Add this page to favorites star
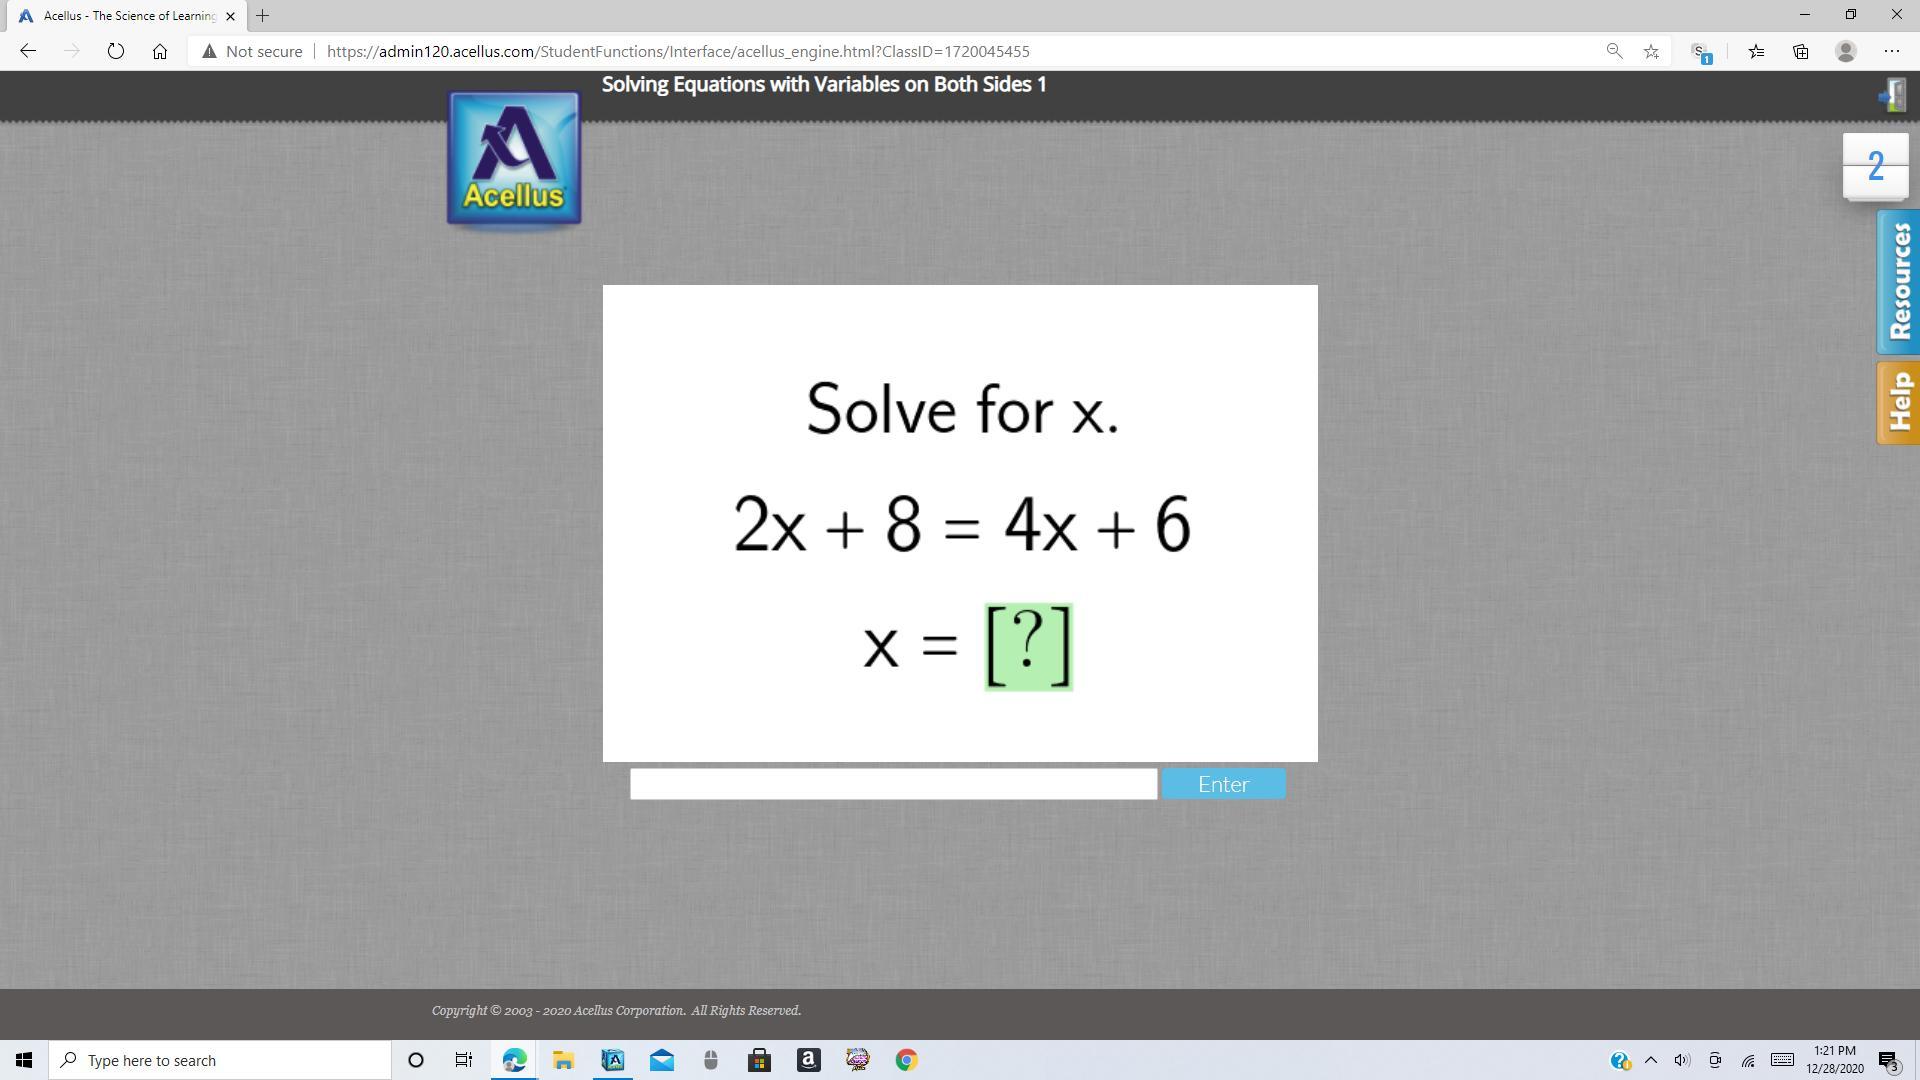Viewport: 1920px width, 1080px height. tap(1651, 51)
